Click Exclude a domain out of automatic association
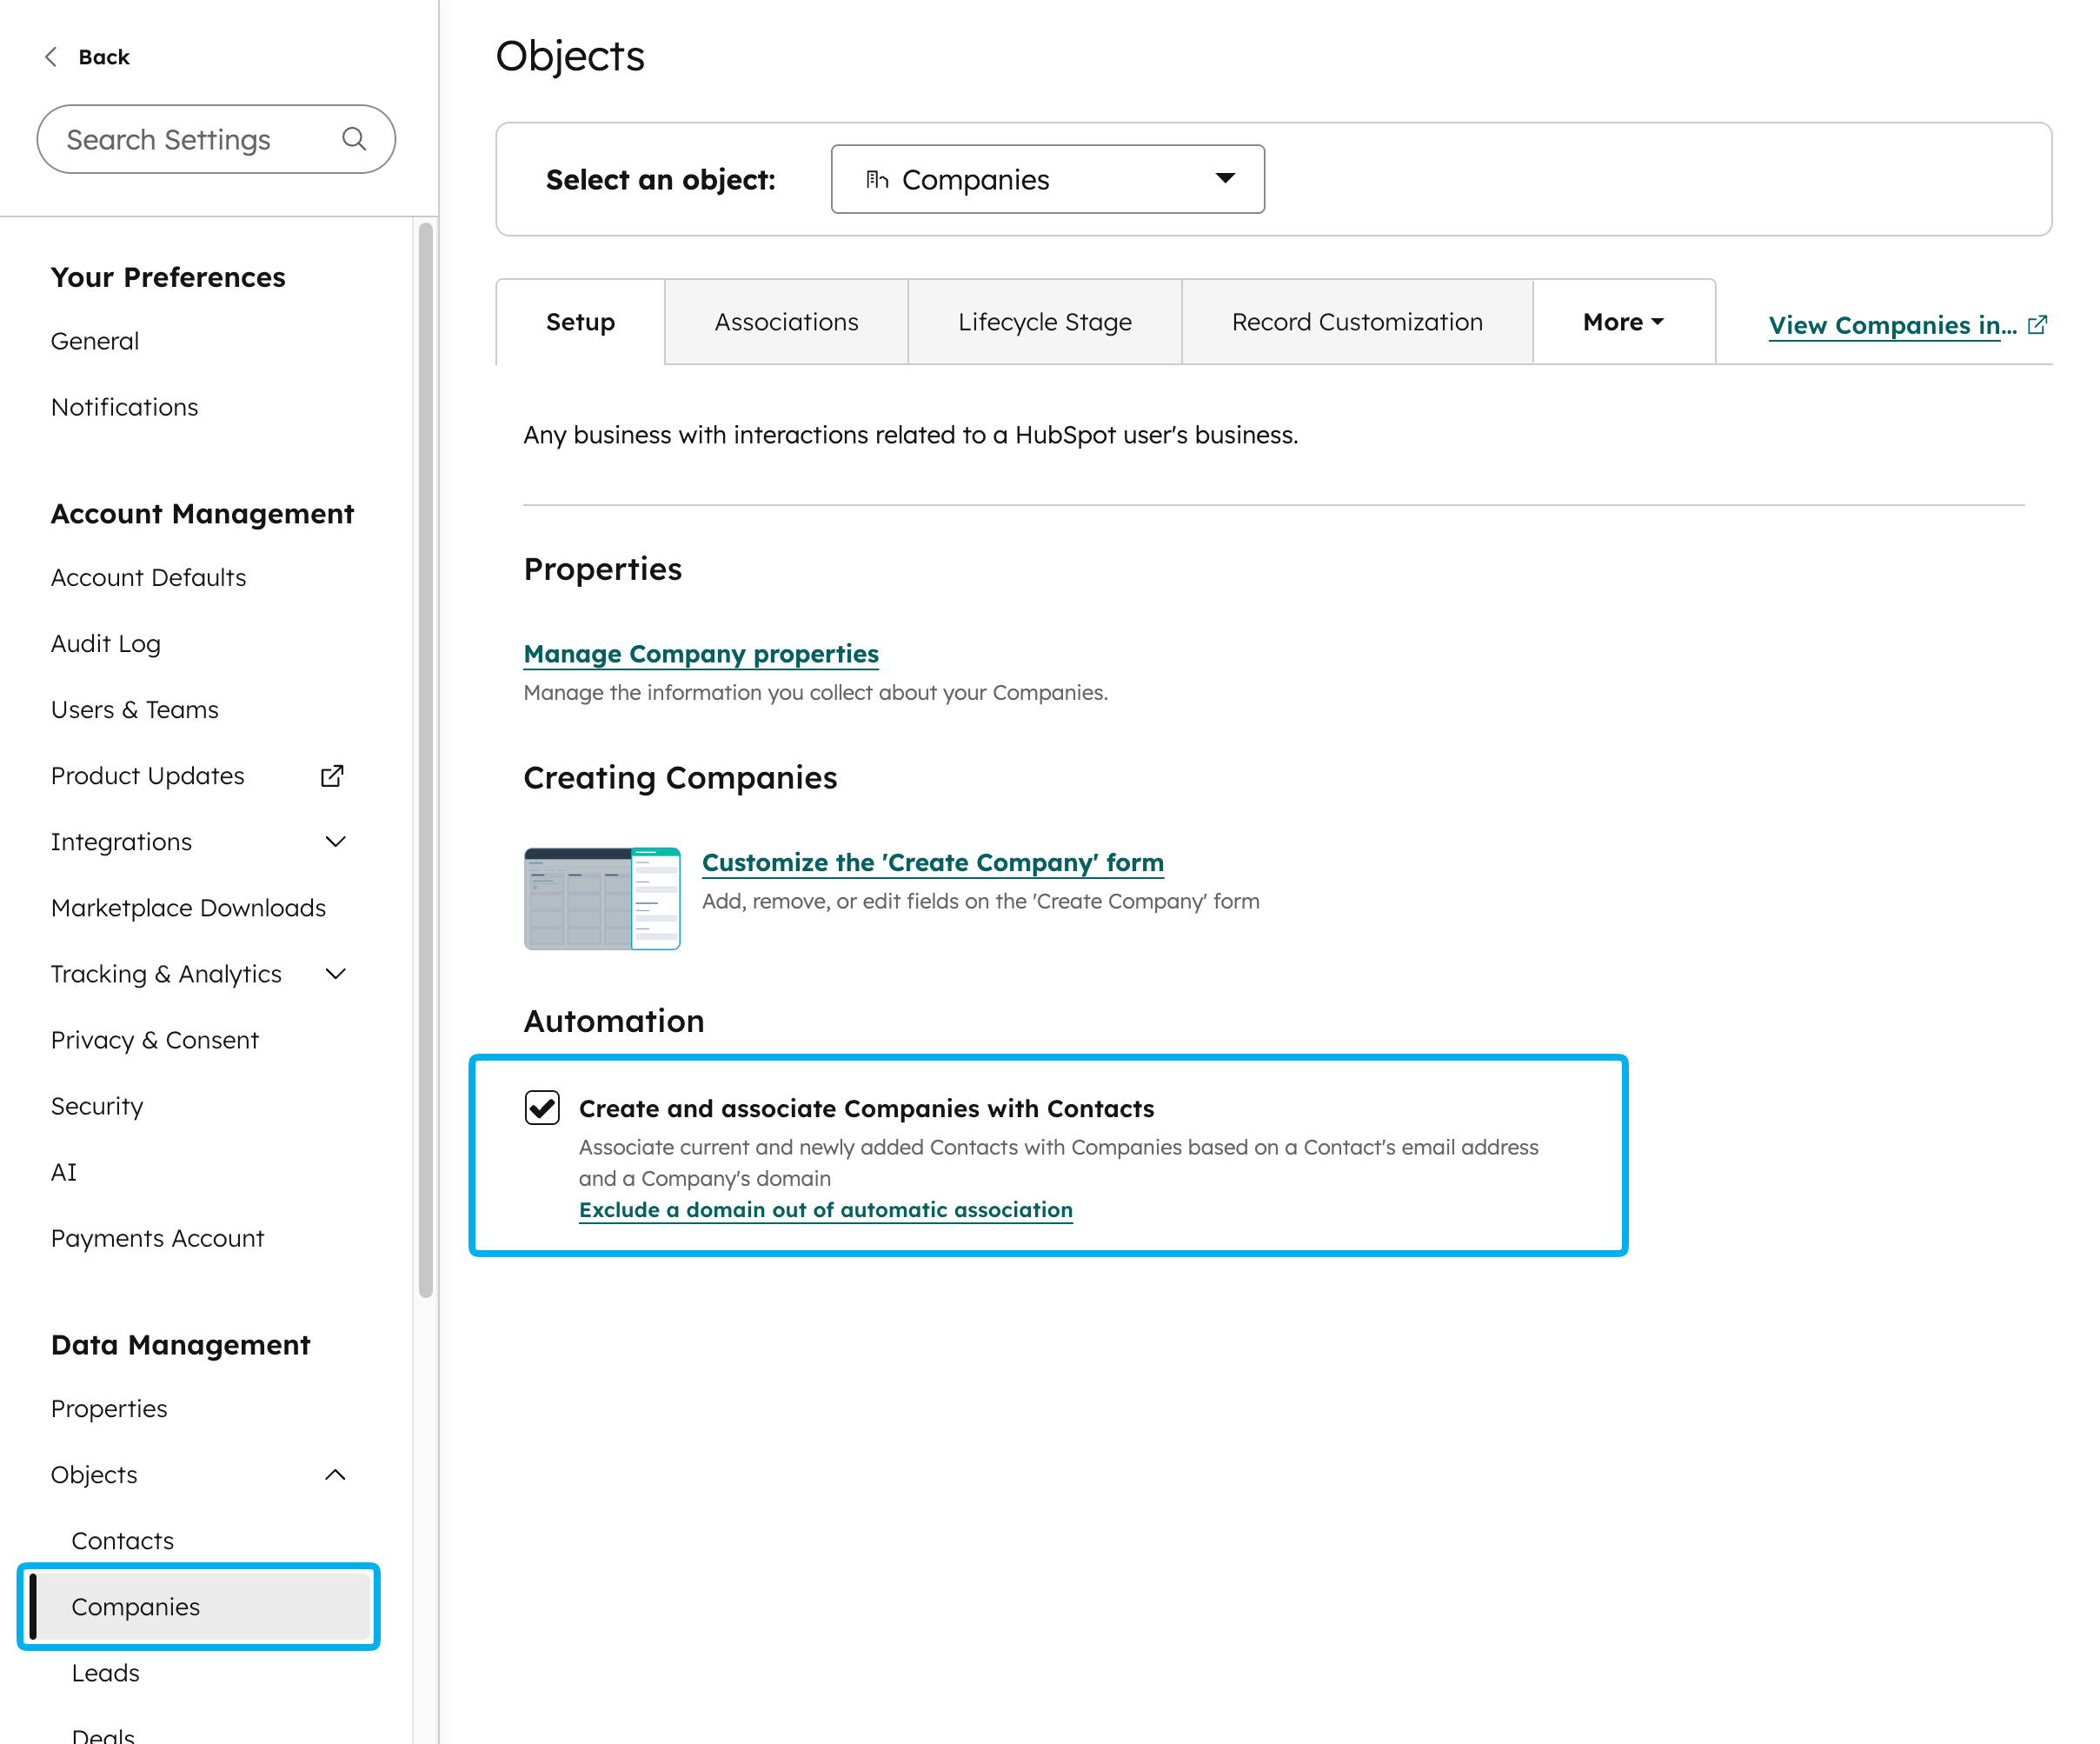Image resolution: width=2100 pixels, height=1744 pixels. 825,1209
